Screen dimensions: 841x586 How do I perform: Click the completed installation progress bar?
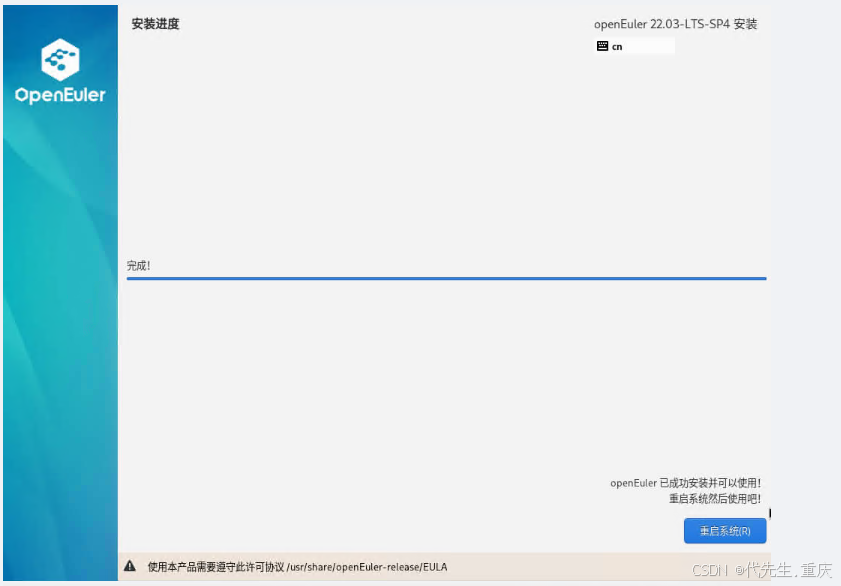pos(446,278)
